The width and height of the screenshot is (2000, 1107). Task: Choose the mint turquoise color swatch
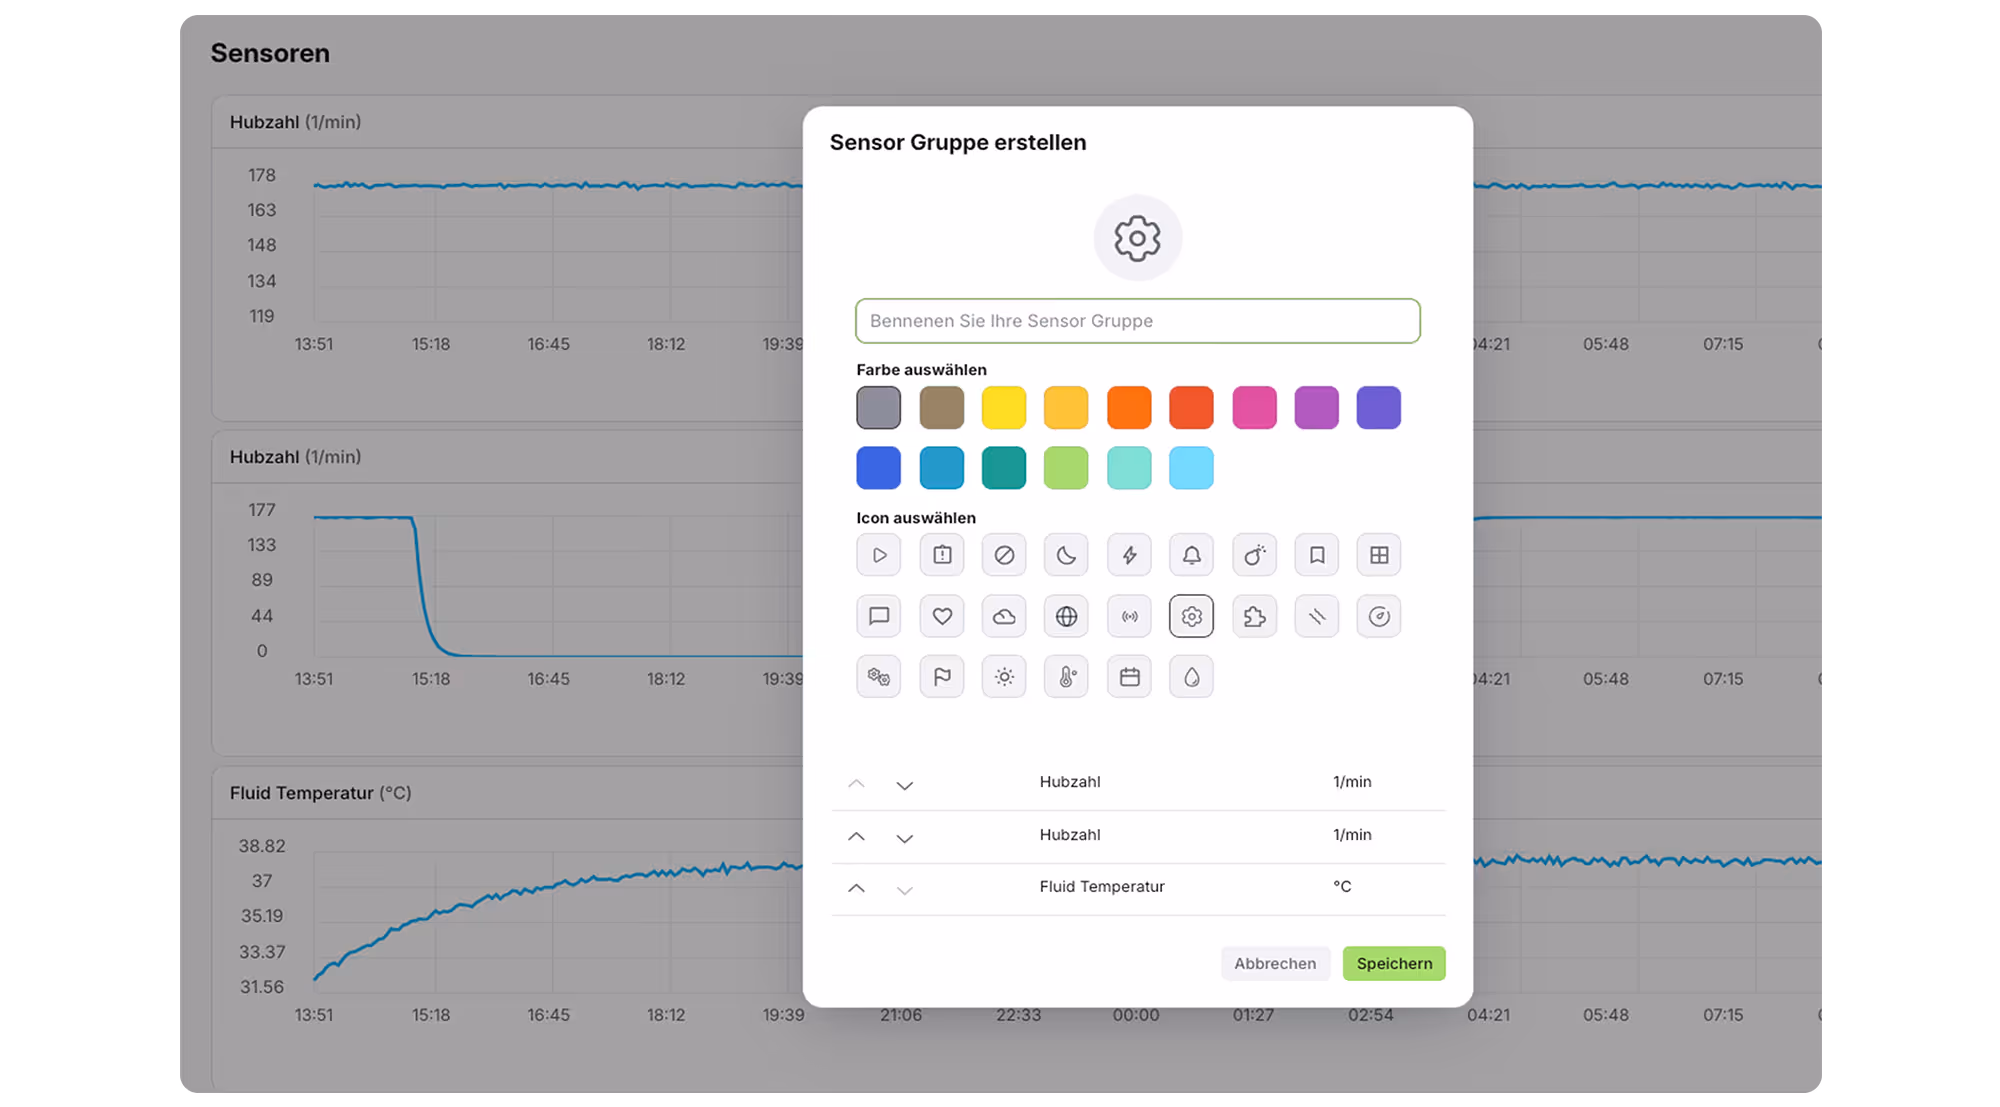[x=1129, y=468]
